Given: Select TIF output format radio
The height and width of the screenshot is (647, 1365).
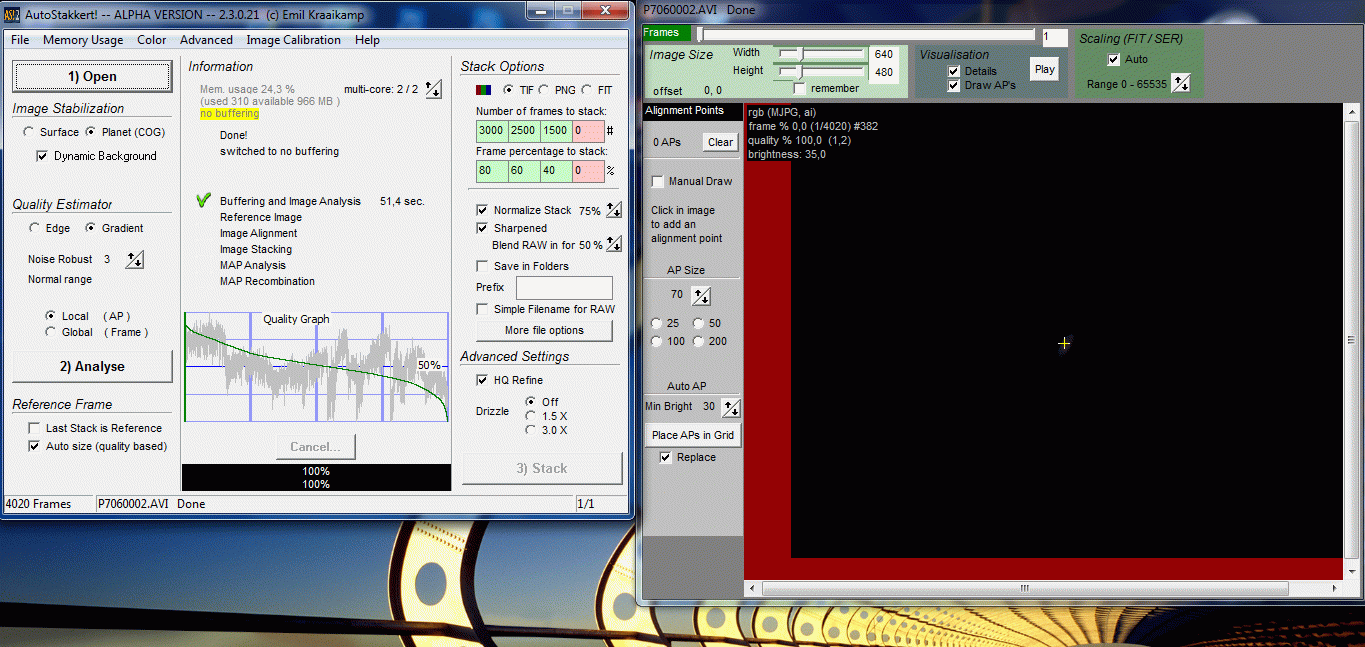Looking at the screenshot, I should [508, 90].
